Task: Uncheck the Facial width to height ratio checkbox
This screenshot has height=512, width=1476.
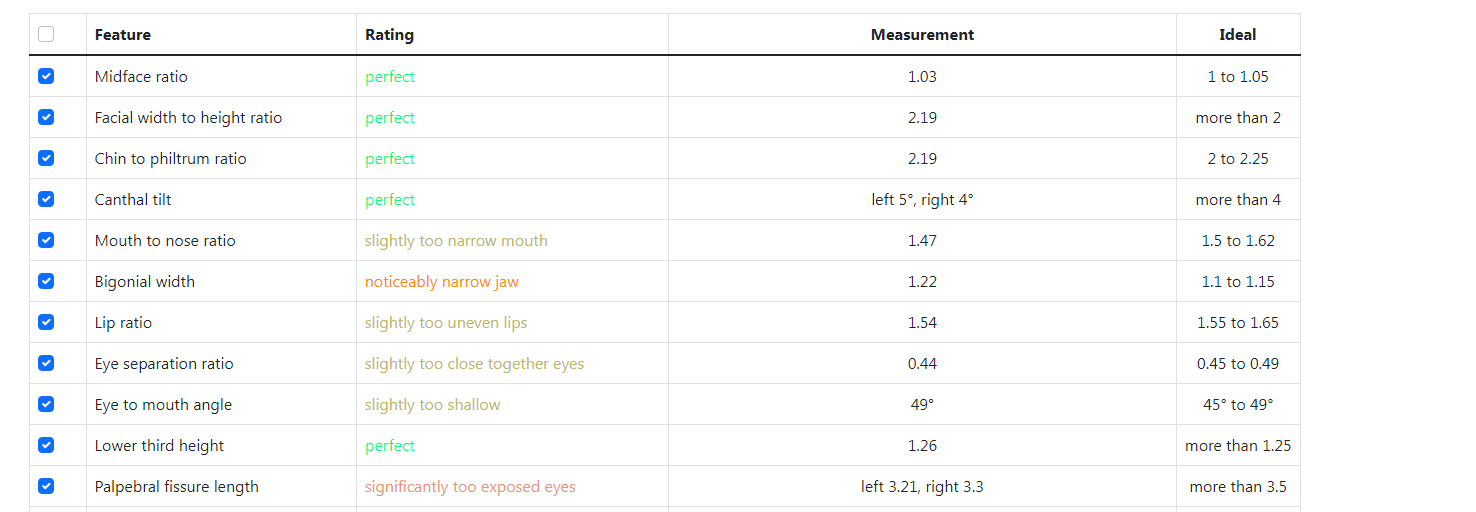Action: point(46,117)
